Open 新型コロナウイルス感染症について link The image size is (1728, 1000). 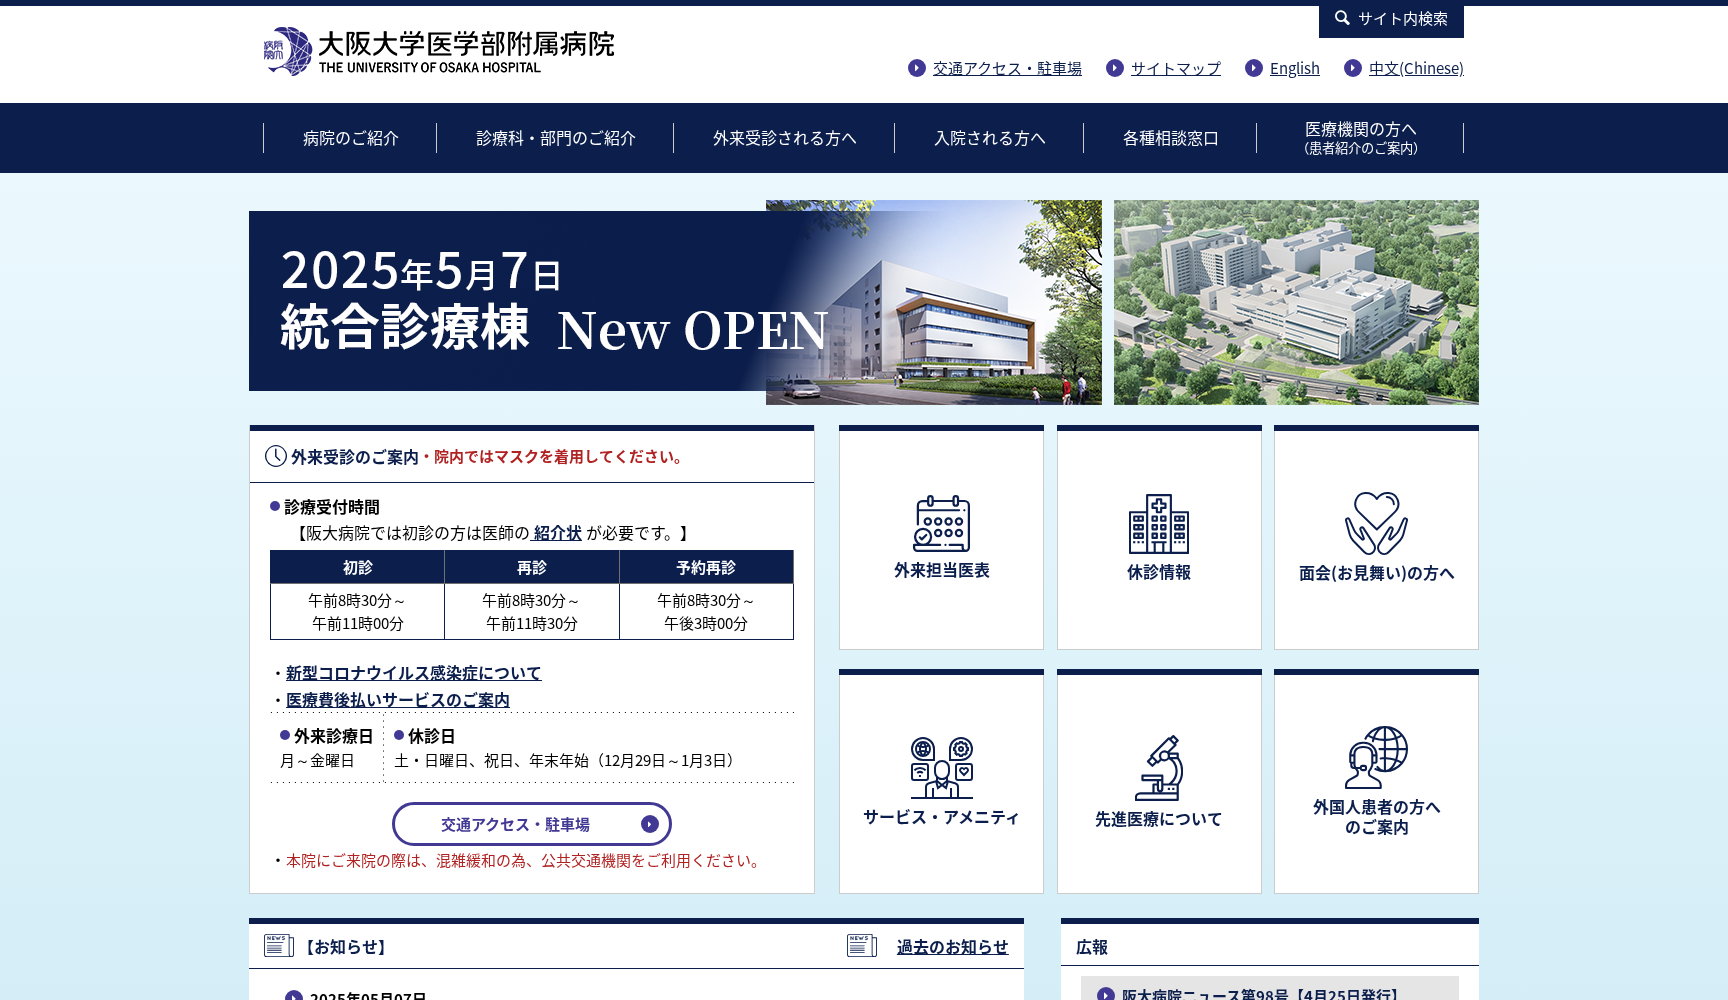pyautogui.click(x=411, y=673)
